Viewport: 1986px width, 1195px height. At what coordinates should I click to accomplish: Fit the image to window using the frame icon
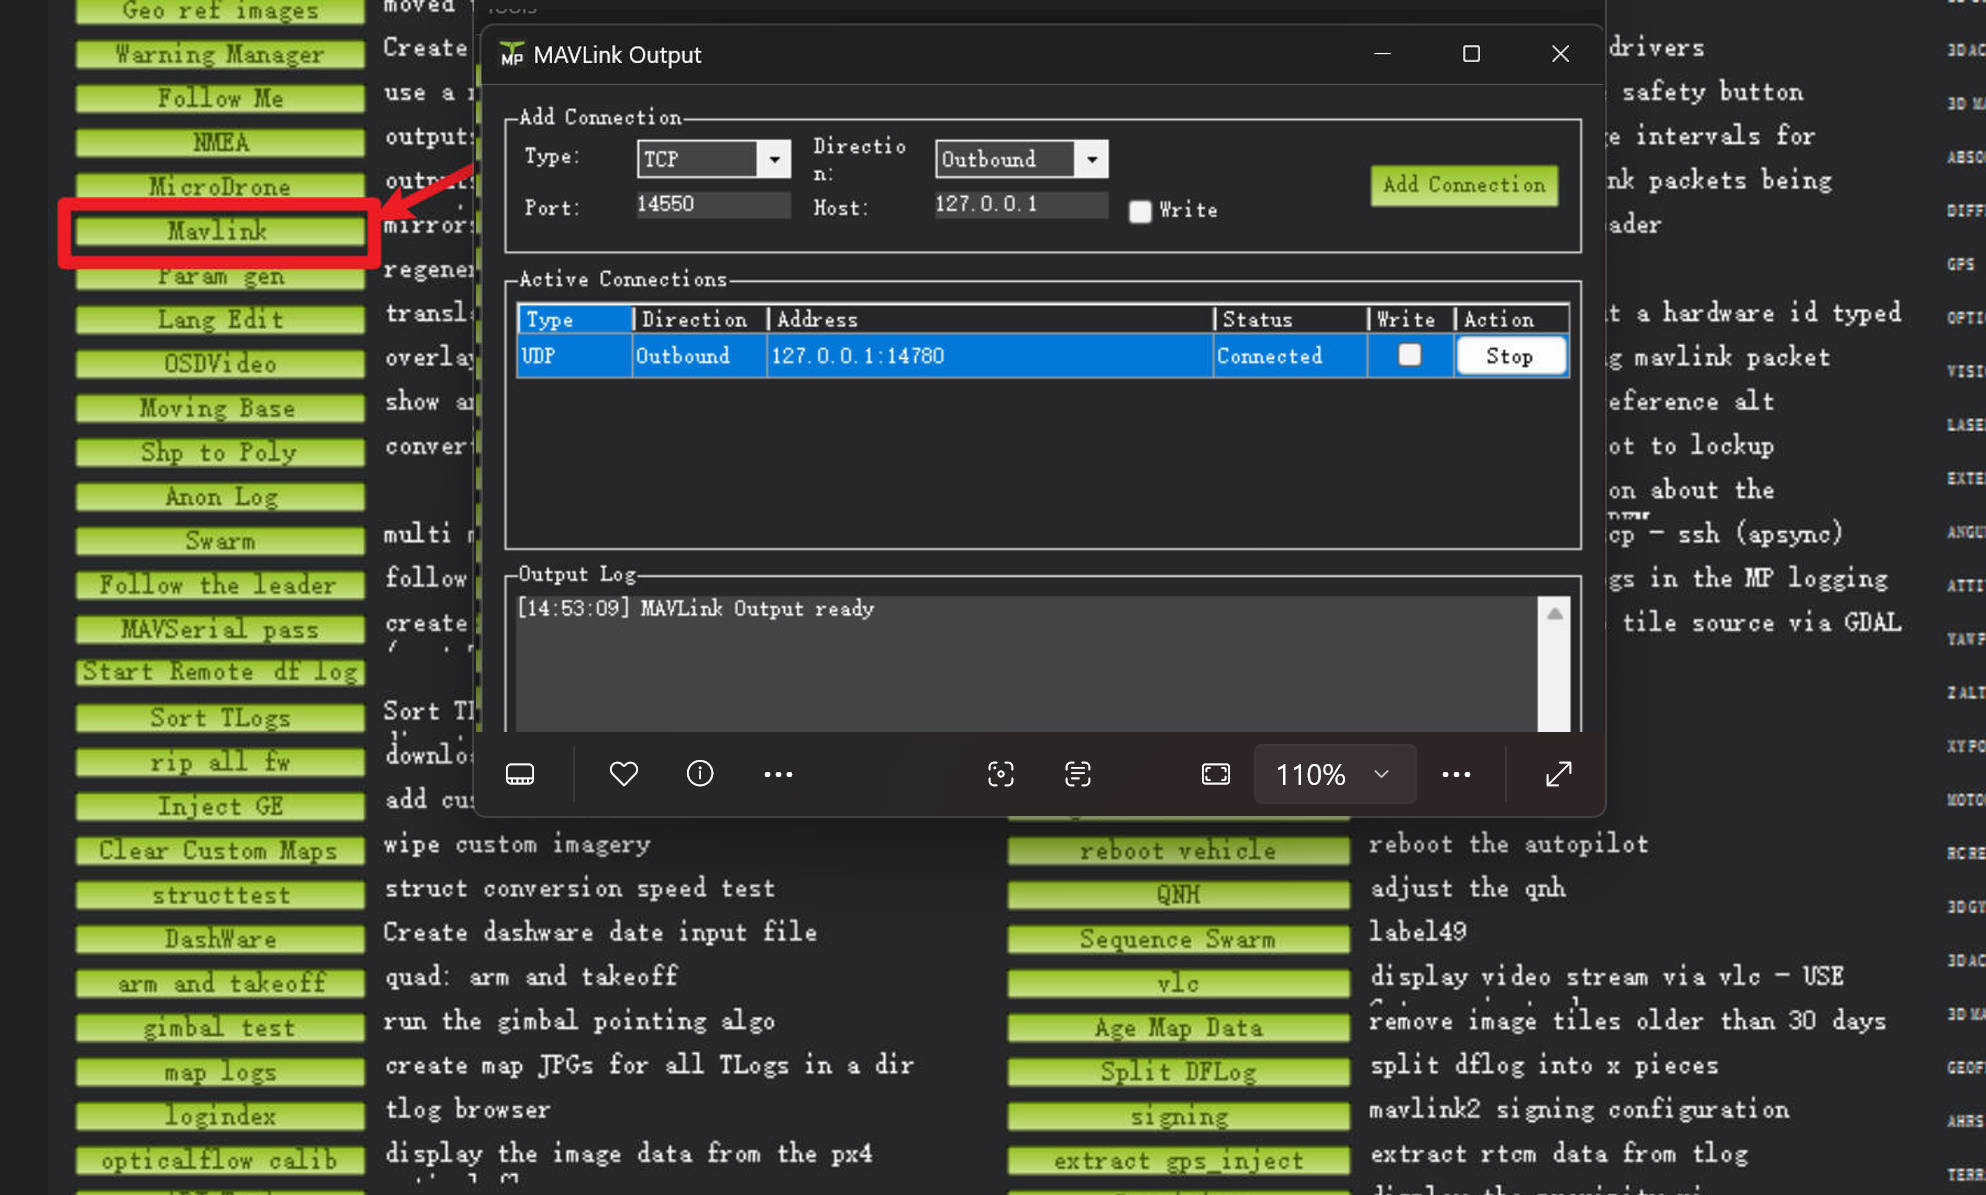point(1214,773)
